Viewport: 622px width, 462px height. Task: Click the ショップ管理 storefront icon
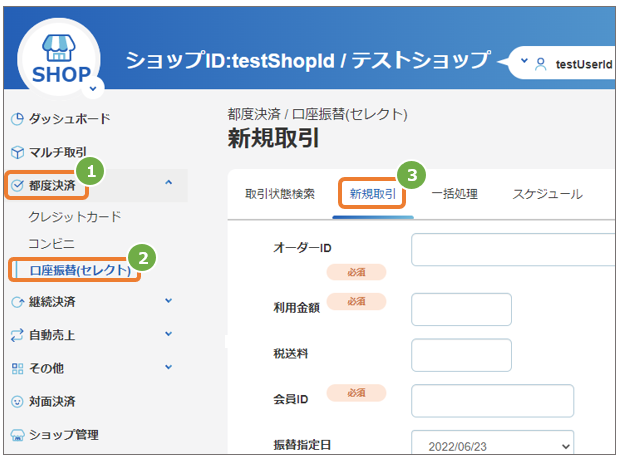pos(17,435)
